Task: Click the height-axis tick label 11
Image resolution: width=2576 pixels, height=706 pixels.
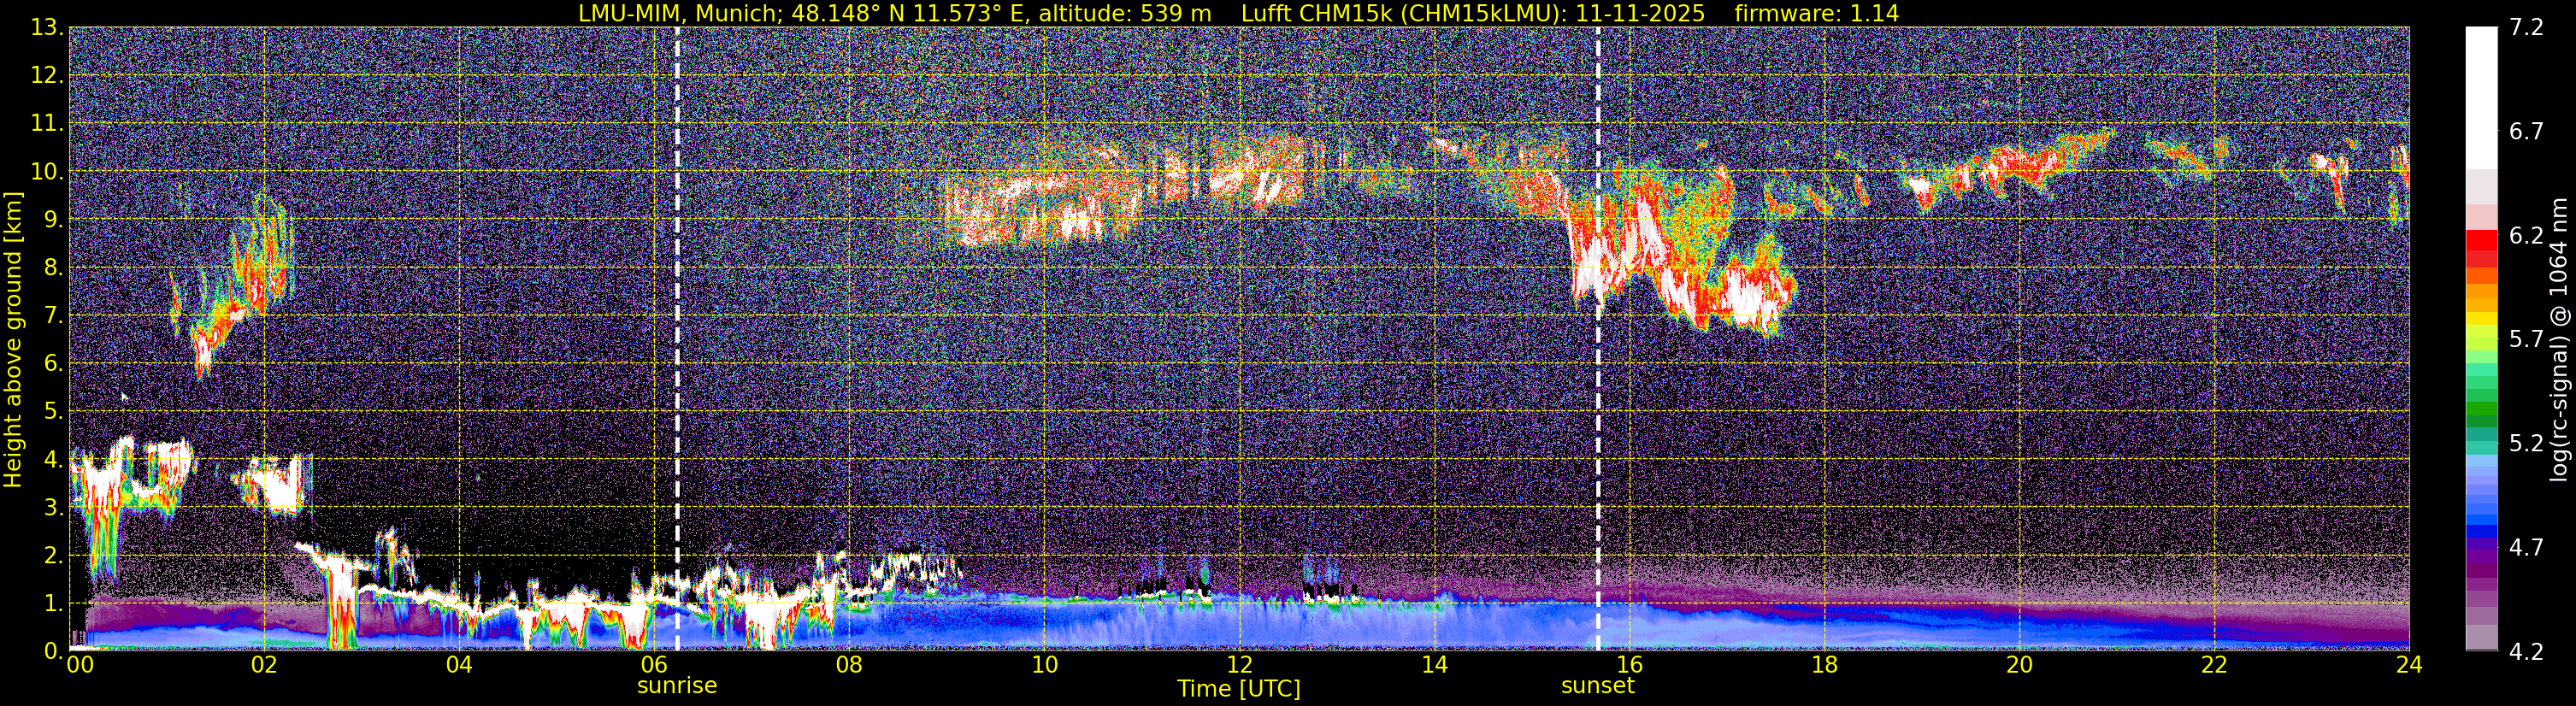Action: tap(46, 124)
